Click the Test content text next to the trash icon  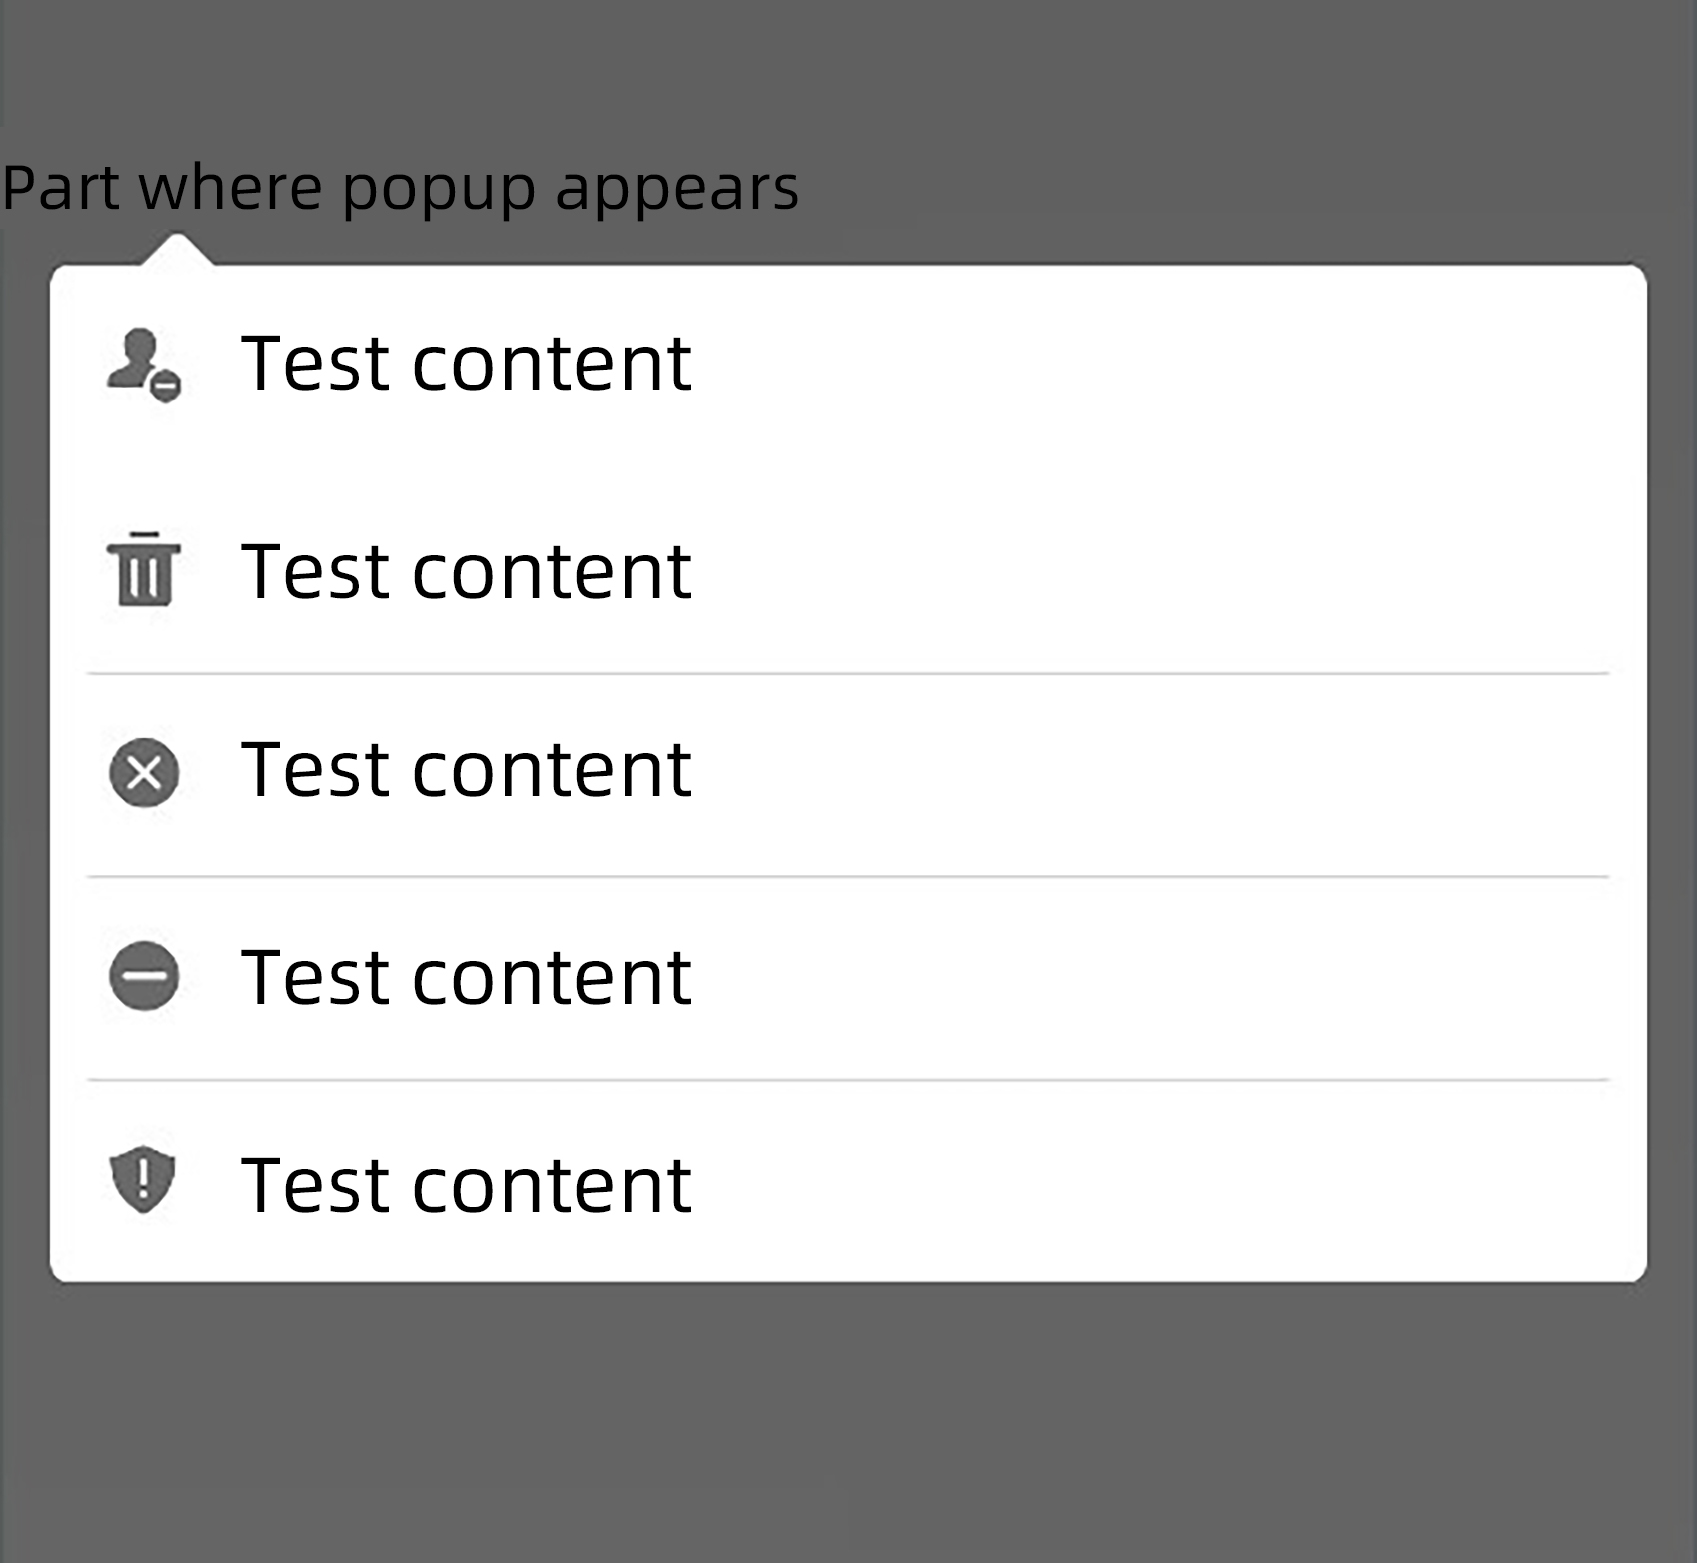tap(466, 570)
